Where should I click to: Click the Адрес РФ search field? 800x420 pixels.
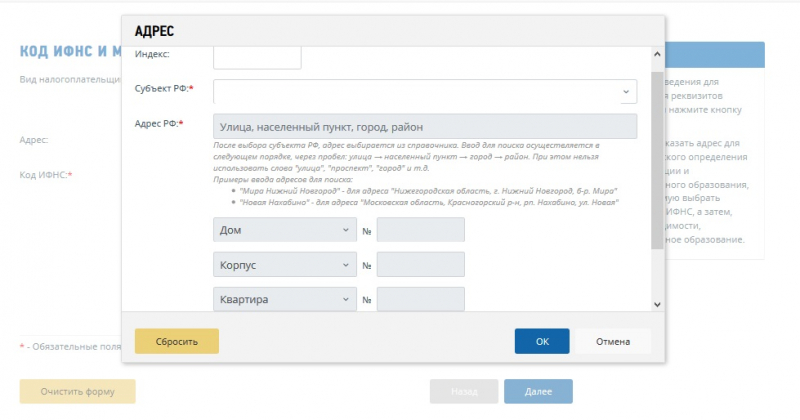[x=425, y=127]
